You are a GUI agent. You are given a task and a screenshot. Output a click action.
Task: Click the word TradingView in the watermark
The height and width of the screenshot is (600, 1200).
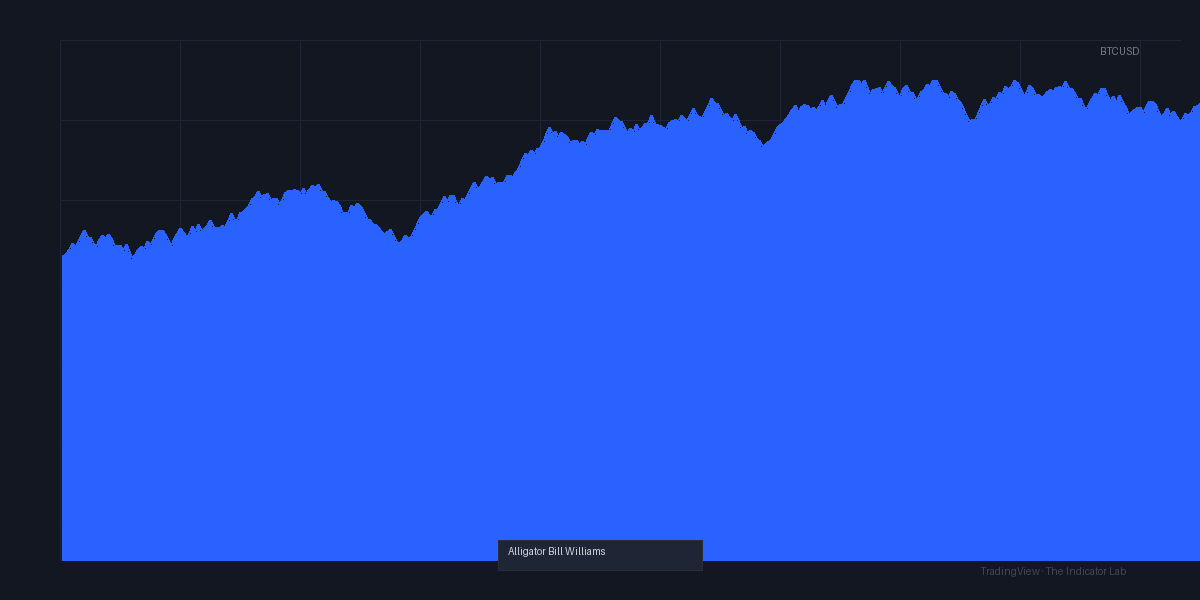coord(1010,572)
